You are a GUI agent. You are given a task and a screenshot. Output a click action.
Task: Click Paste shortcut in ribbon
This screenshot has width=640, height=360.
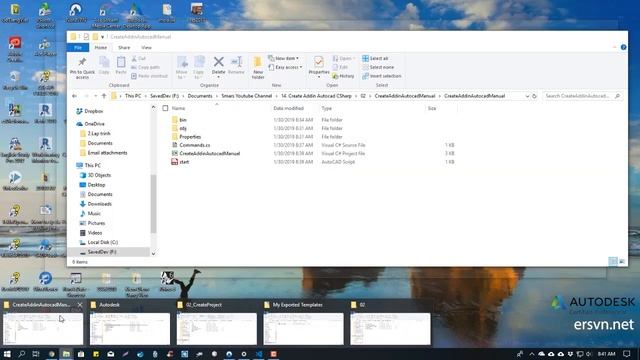(x=149, y=76)
